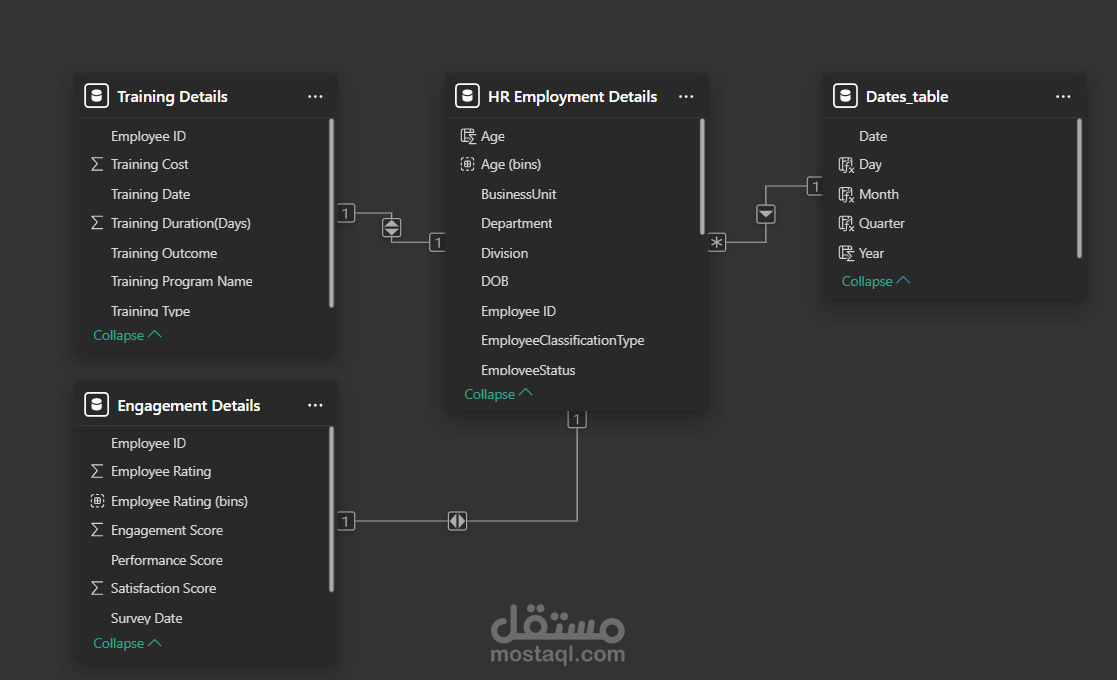Click the sigma icon beside Training Cost

97,164
